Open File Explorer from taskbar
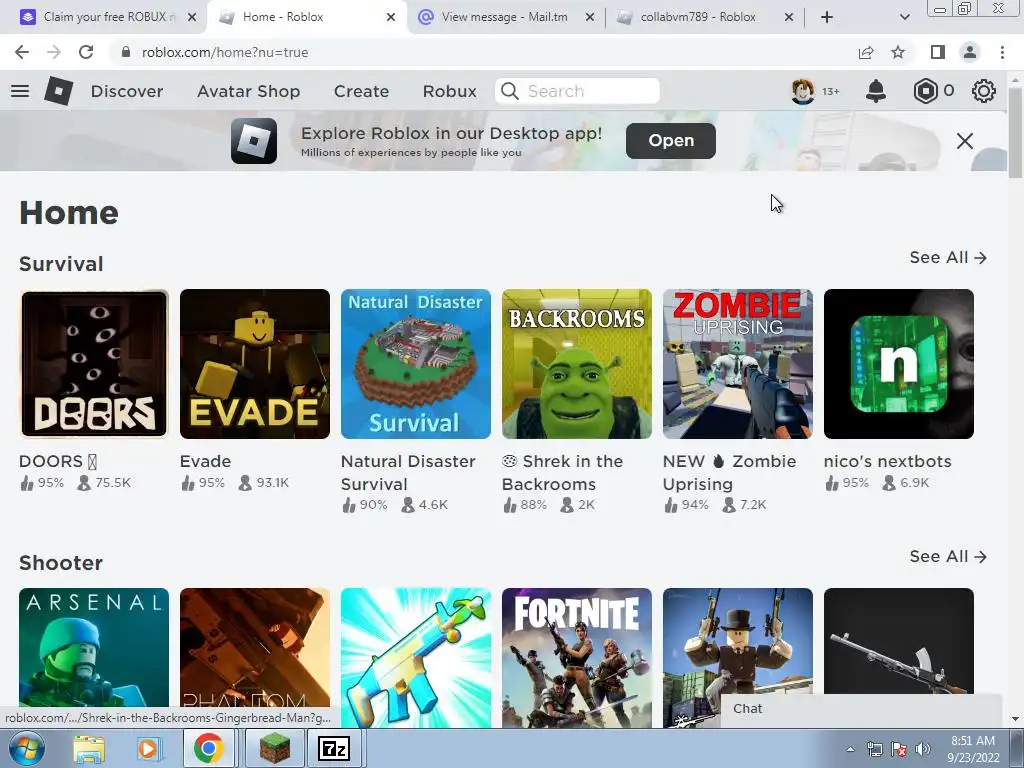The width and height of the screenshot is (1024, 768). (89, 748)
